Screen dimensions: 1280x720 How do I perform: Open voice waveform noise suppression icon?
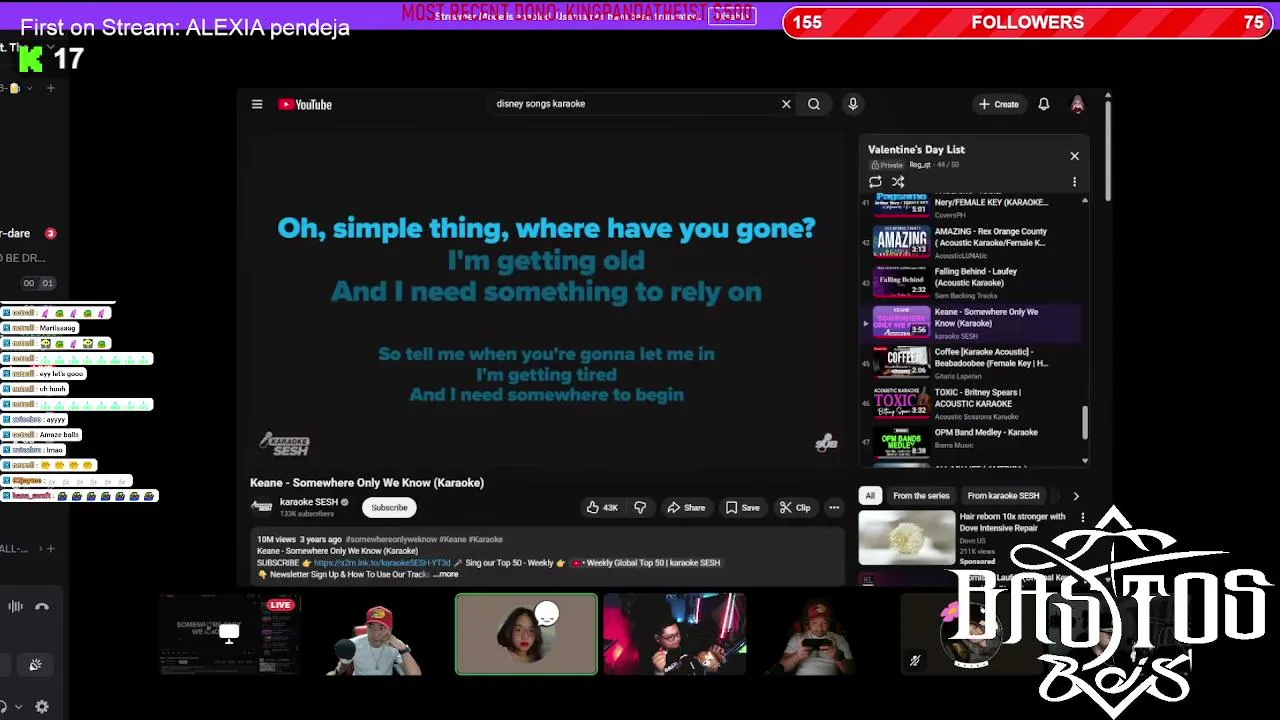coord(16,606)
